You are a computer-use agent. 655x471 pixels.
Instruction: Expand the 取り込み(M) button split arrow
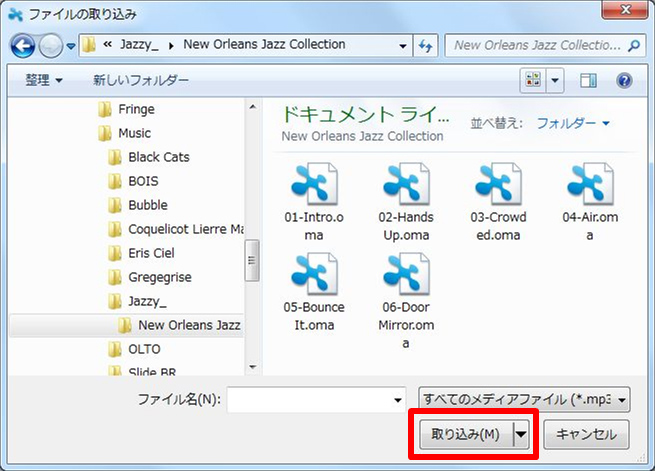pos(522,434)
